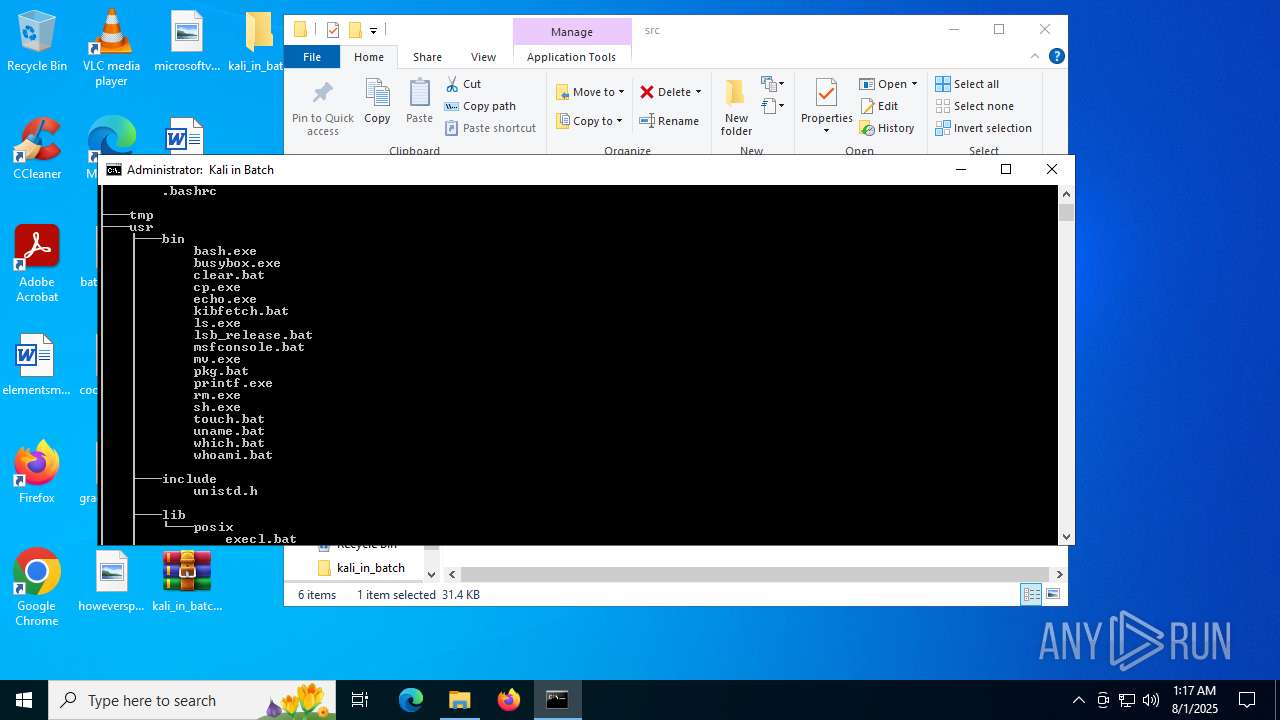Open notification center on taskbar
Screen dimensions: 1280x720
(x=1247, y=700)
